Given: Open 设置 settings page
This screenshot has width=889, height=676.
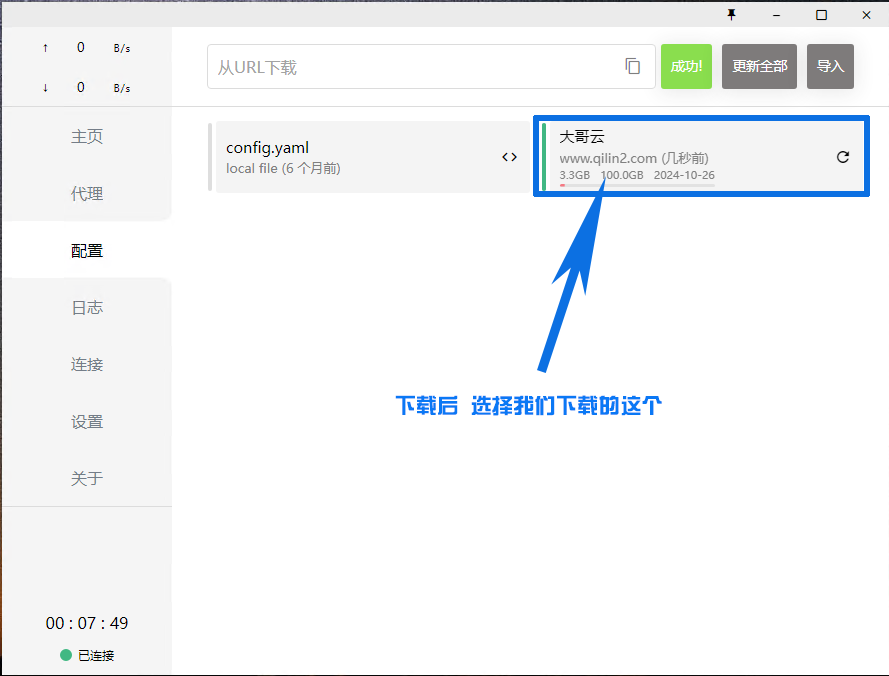Looking at the screenshot, I should (x=87, y=421).
